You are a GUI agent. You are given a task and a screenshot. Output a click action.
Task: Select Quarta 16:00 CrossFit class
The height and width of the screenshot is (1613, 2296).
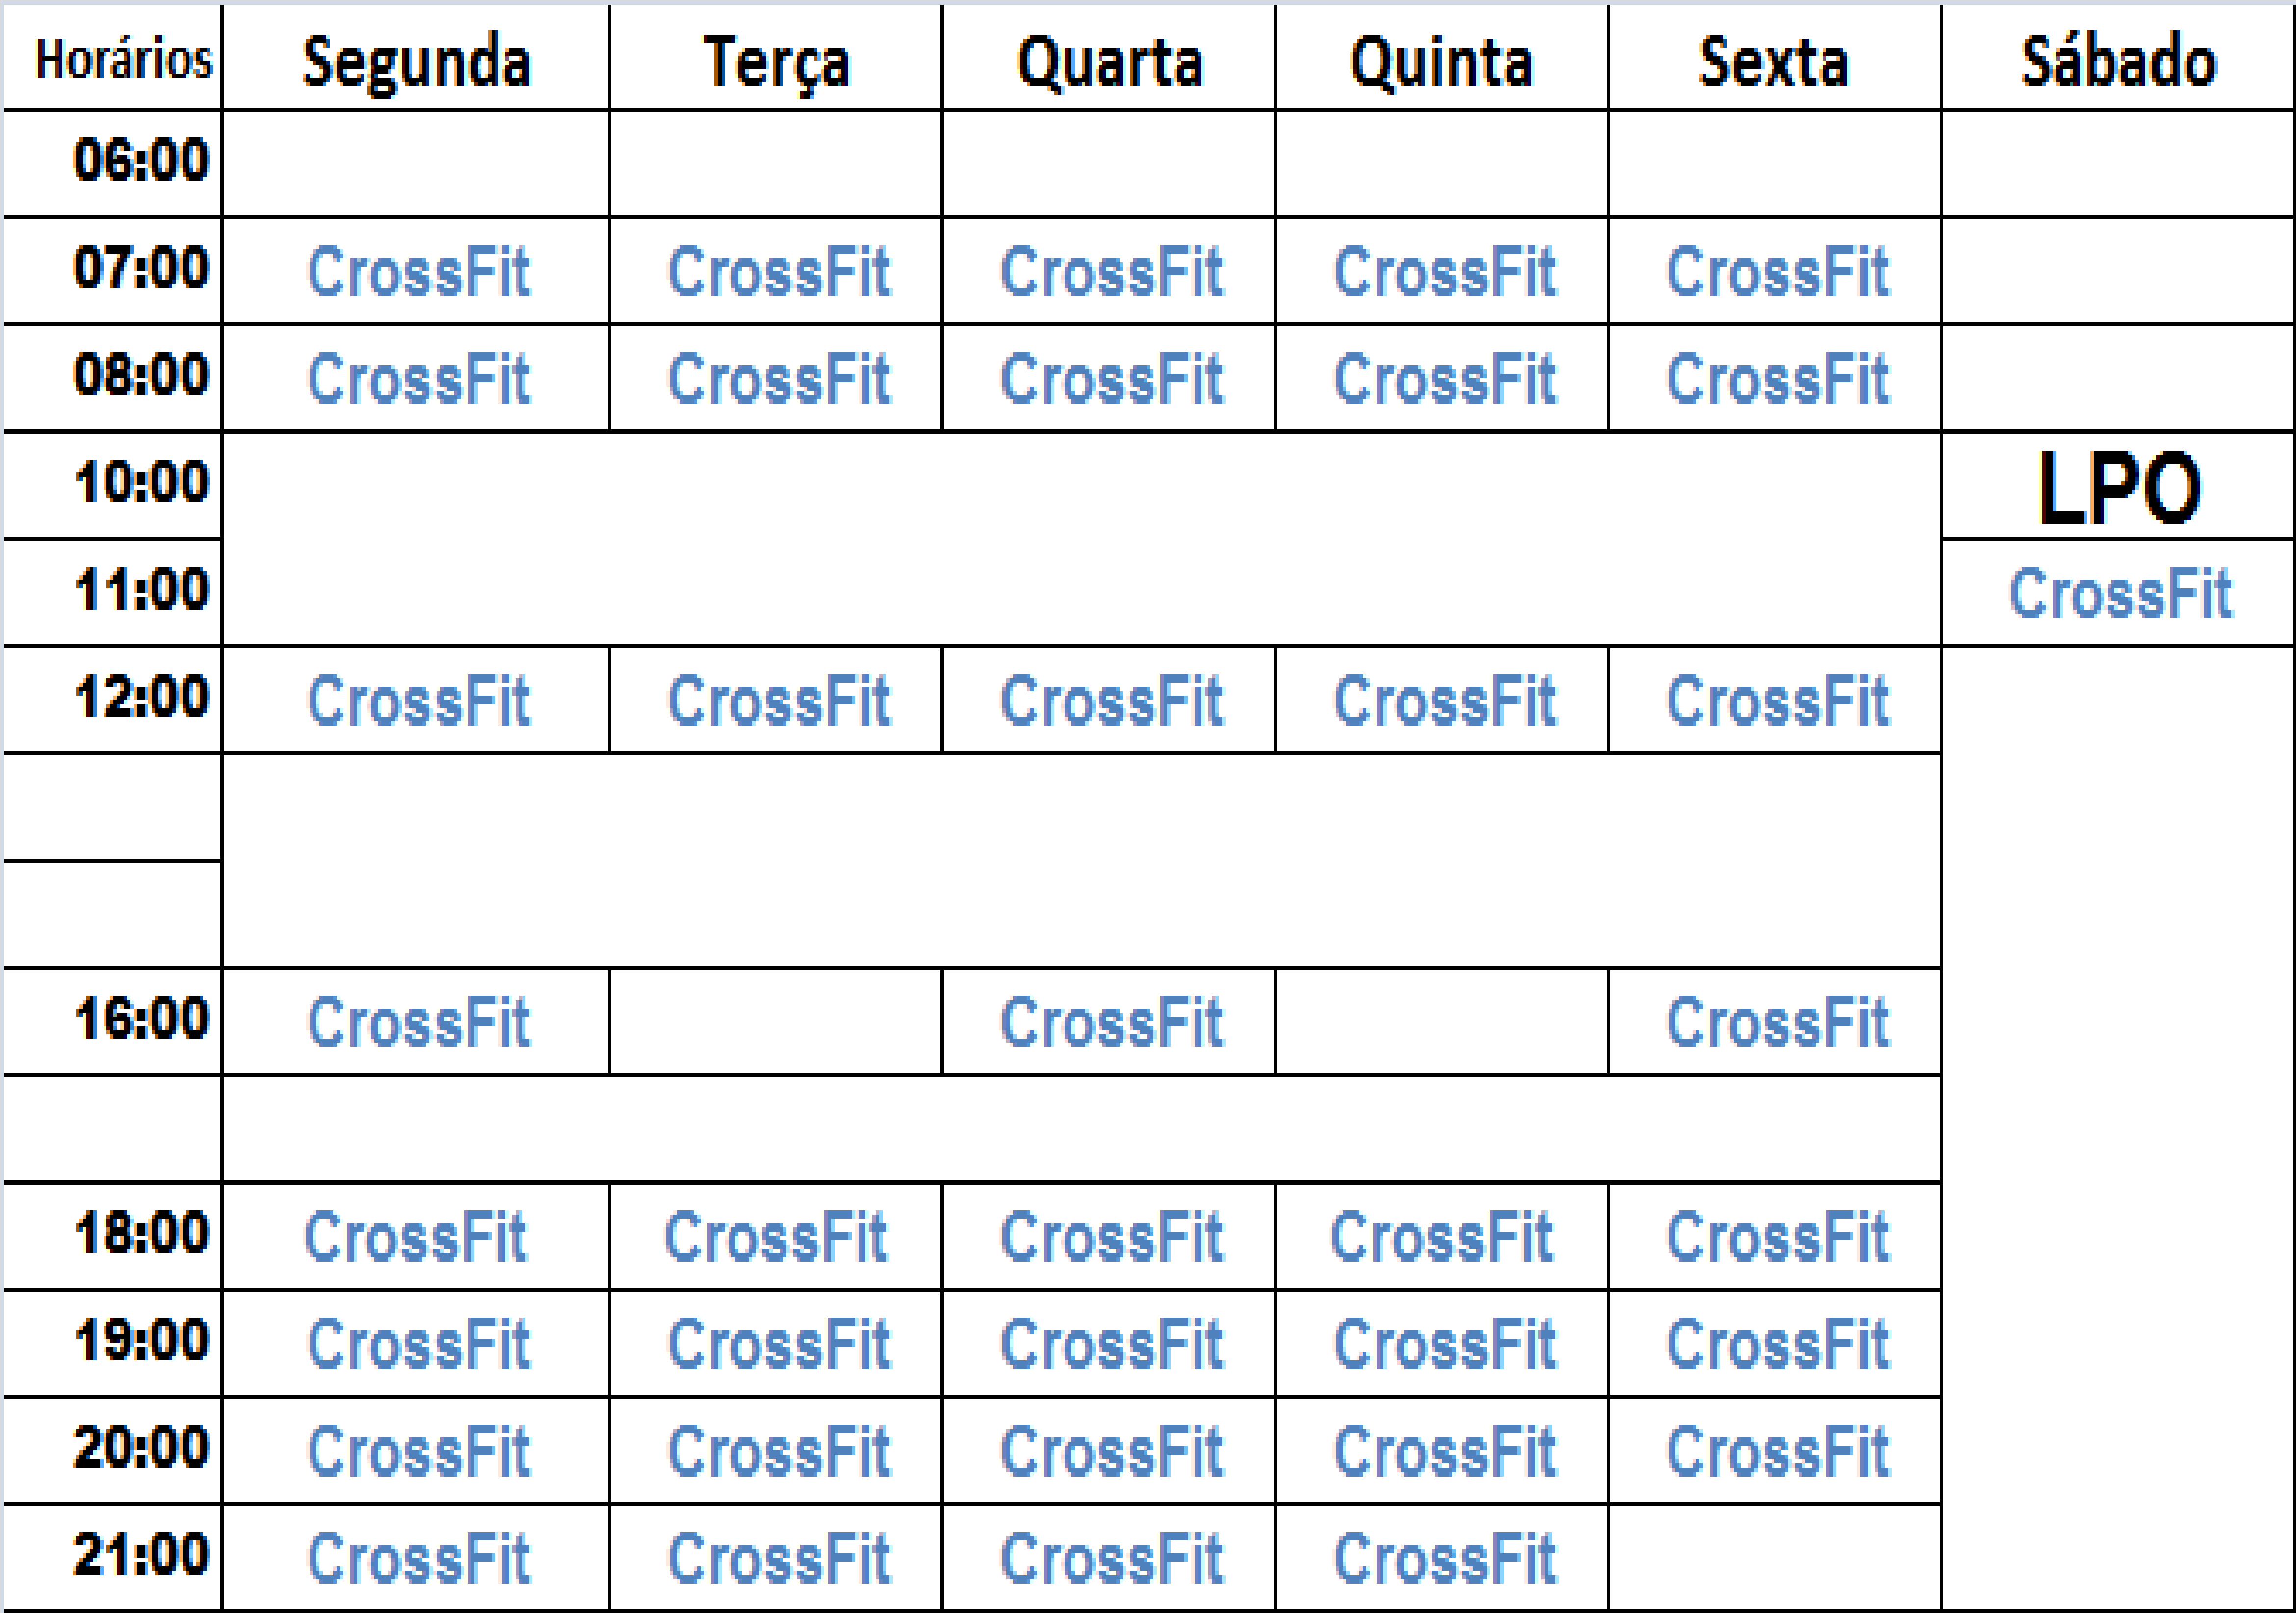coord(1111,1022)
